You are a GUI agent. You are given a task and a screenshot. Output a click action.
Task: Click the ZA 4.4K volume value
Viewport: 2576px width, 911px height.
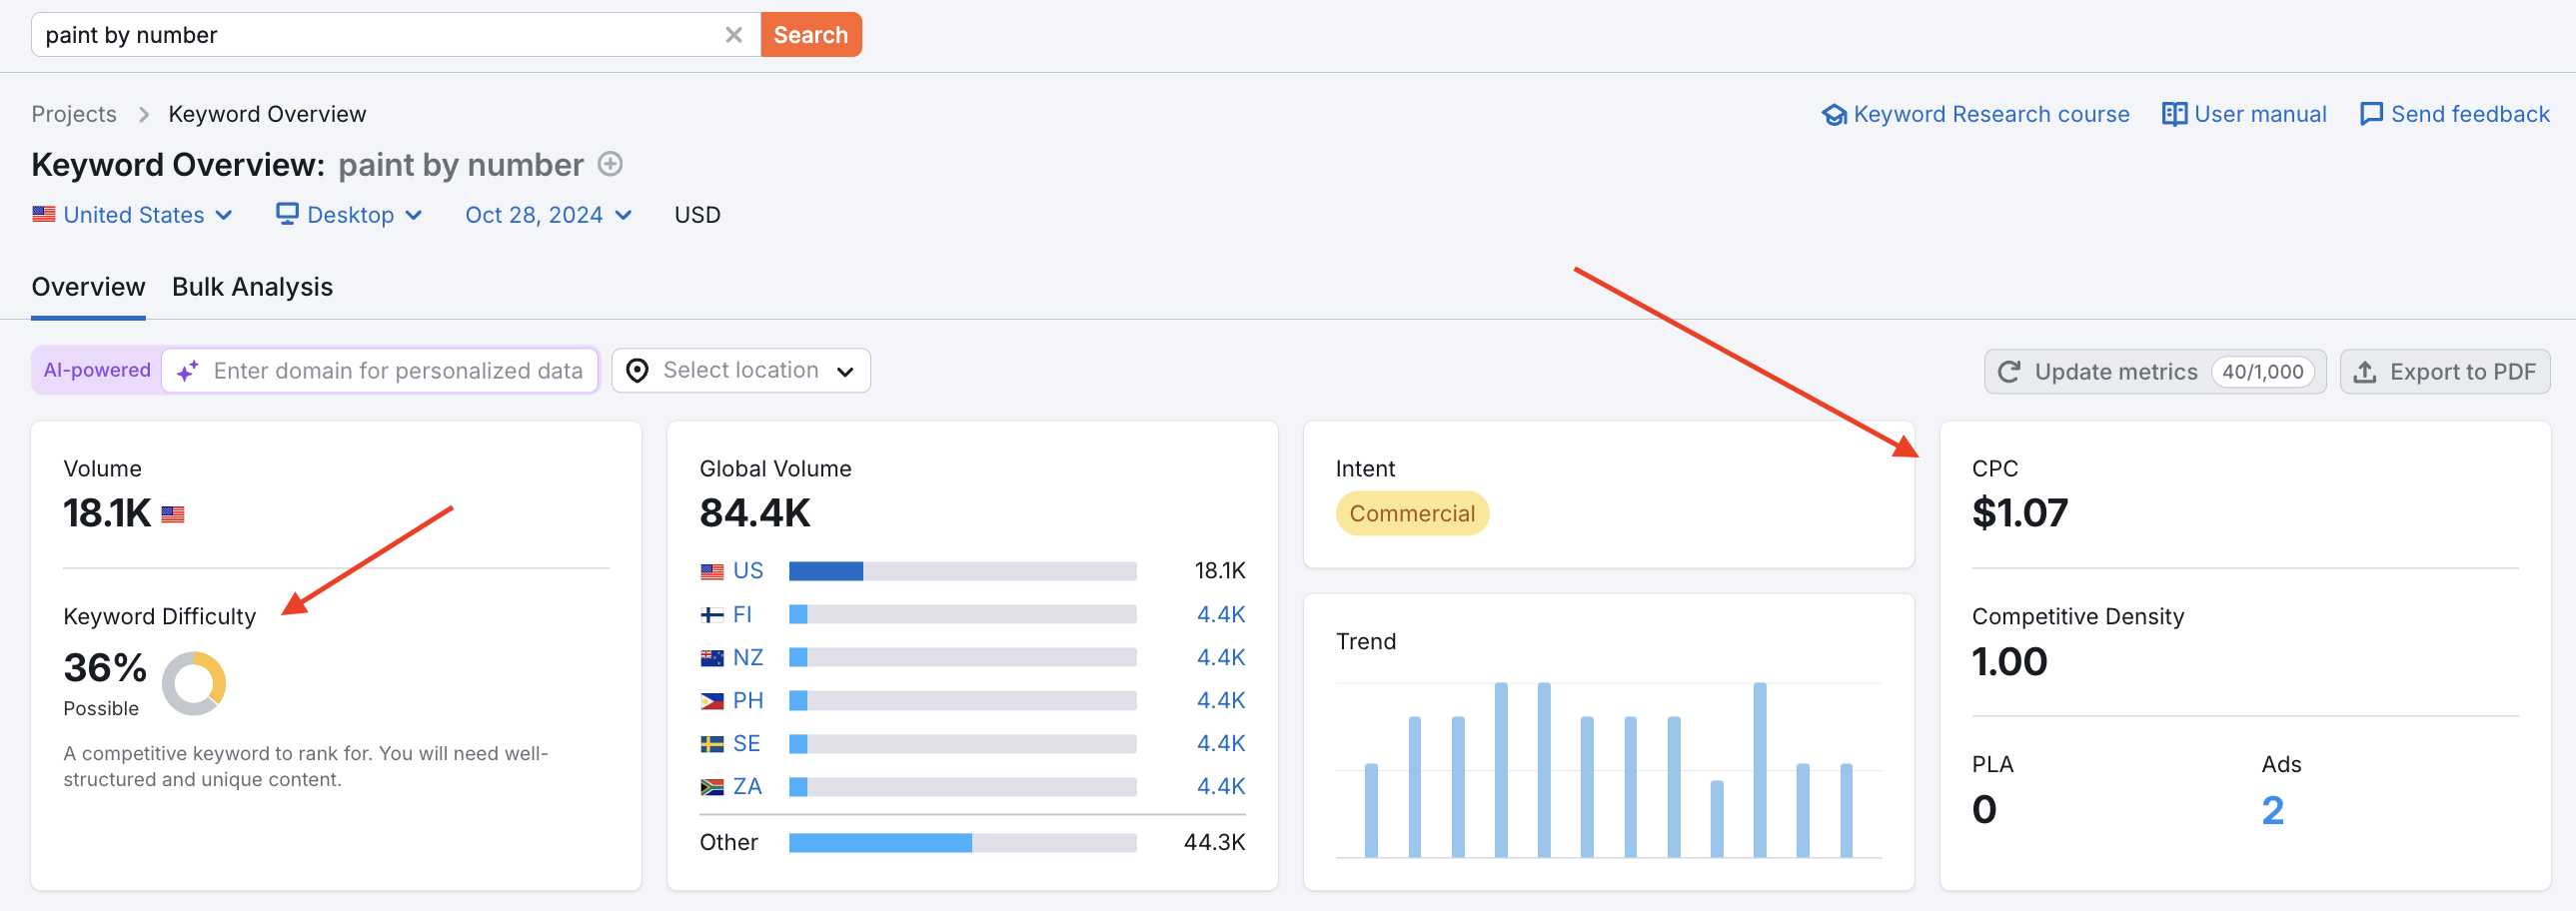tap(1220, 786)
